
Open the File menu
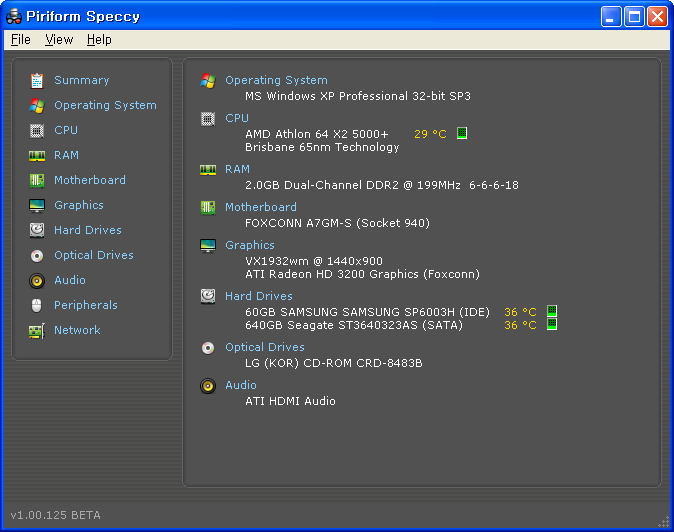pos(21,40)
